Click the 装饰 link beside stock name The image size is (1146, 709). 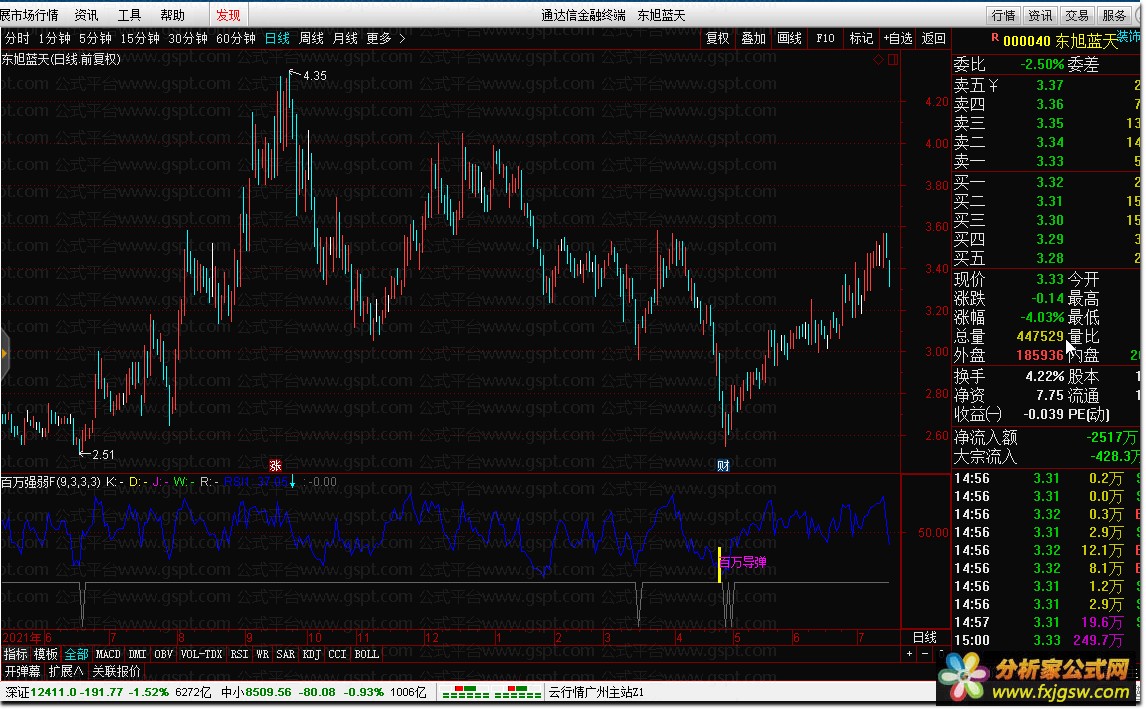coord(1129,36)
